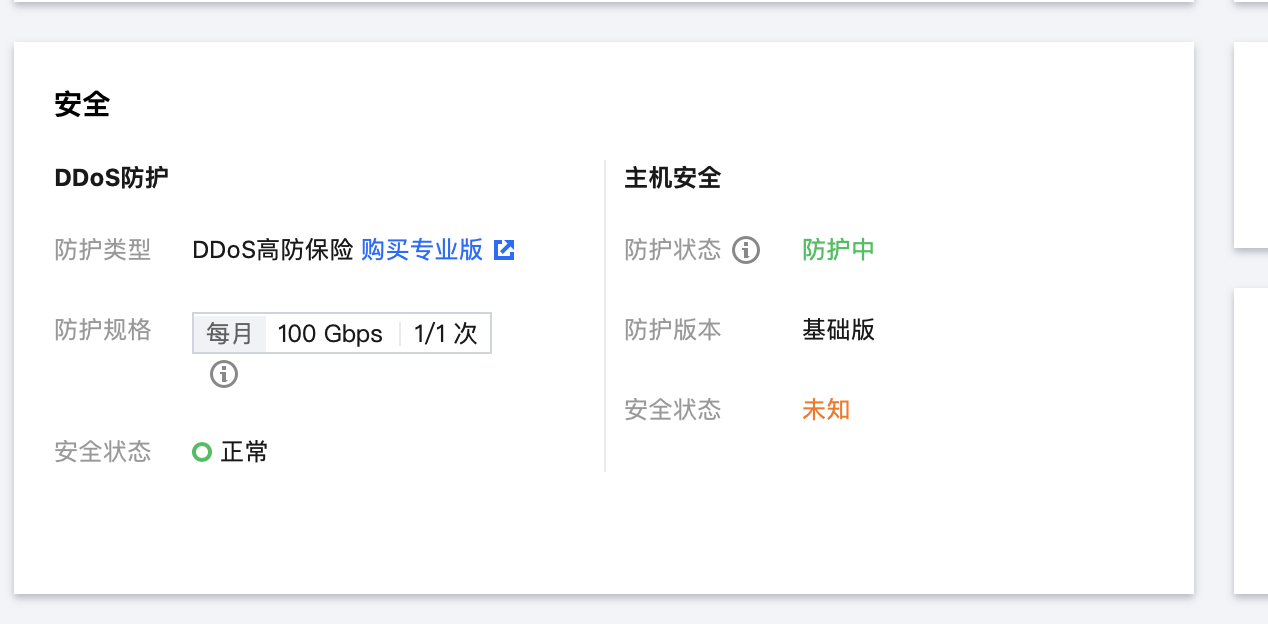Click the external link icon beside 购买专业版
Image resolution: width=1268 pixels, height=624 pixels.
505,250
